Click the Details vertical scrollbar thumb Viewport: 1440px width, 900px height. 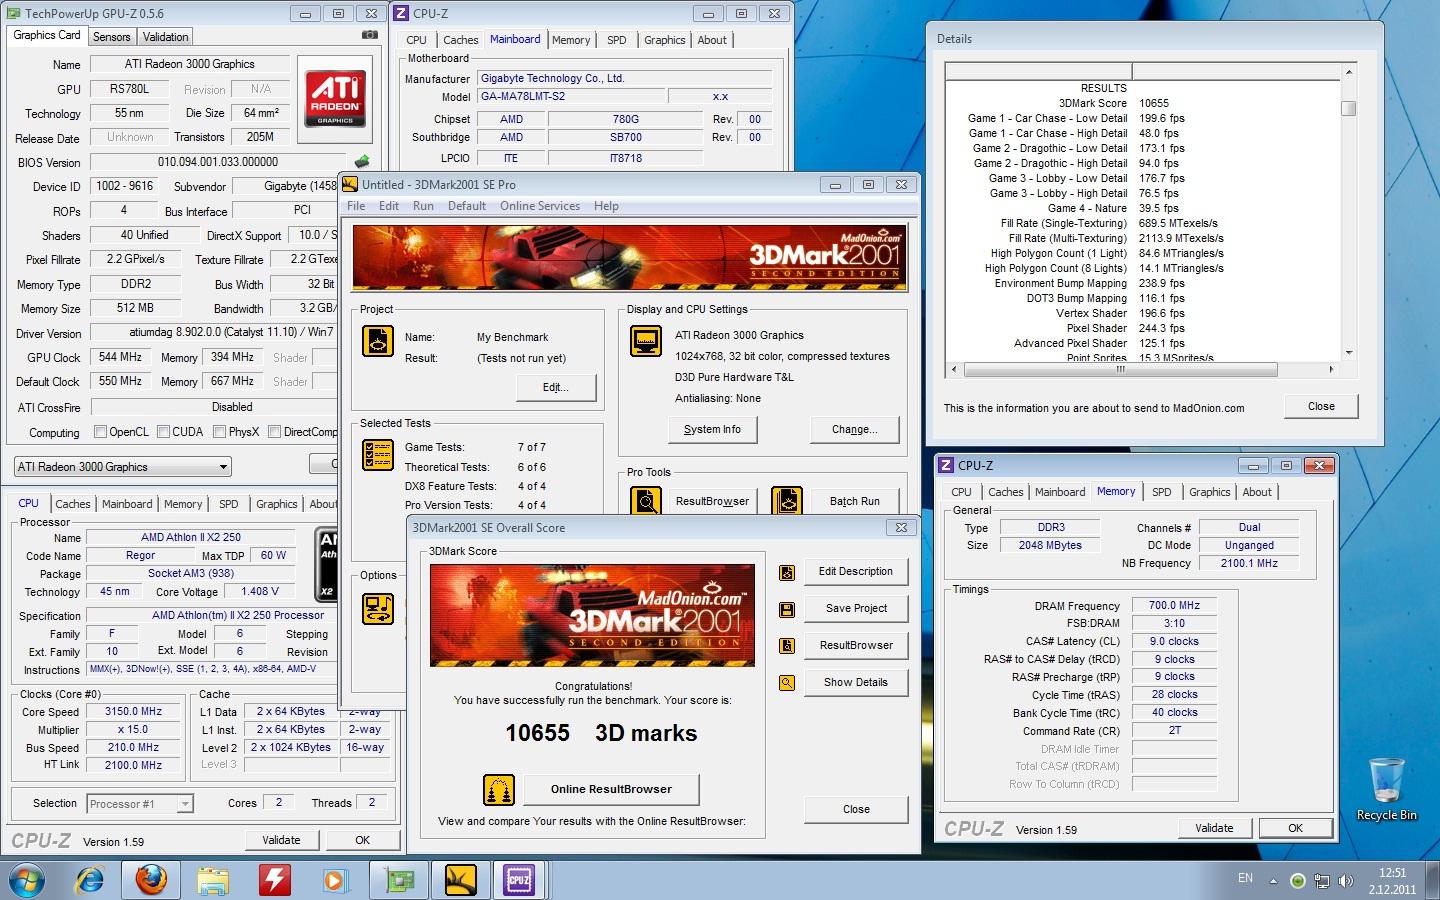[x=1348, y=108]
